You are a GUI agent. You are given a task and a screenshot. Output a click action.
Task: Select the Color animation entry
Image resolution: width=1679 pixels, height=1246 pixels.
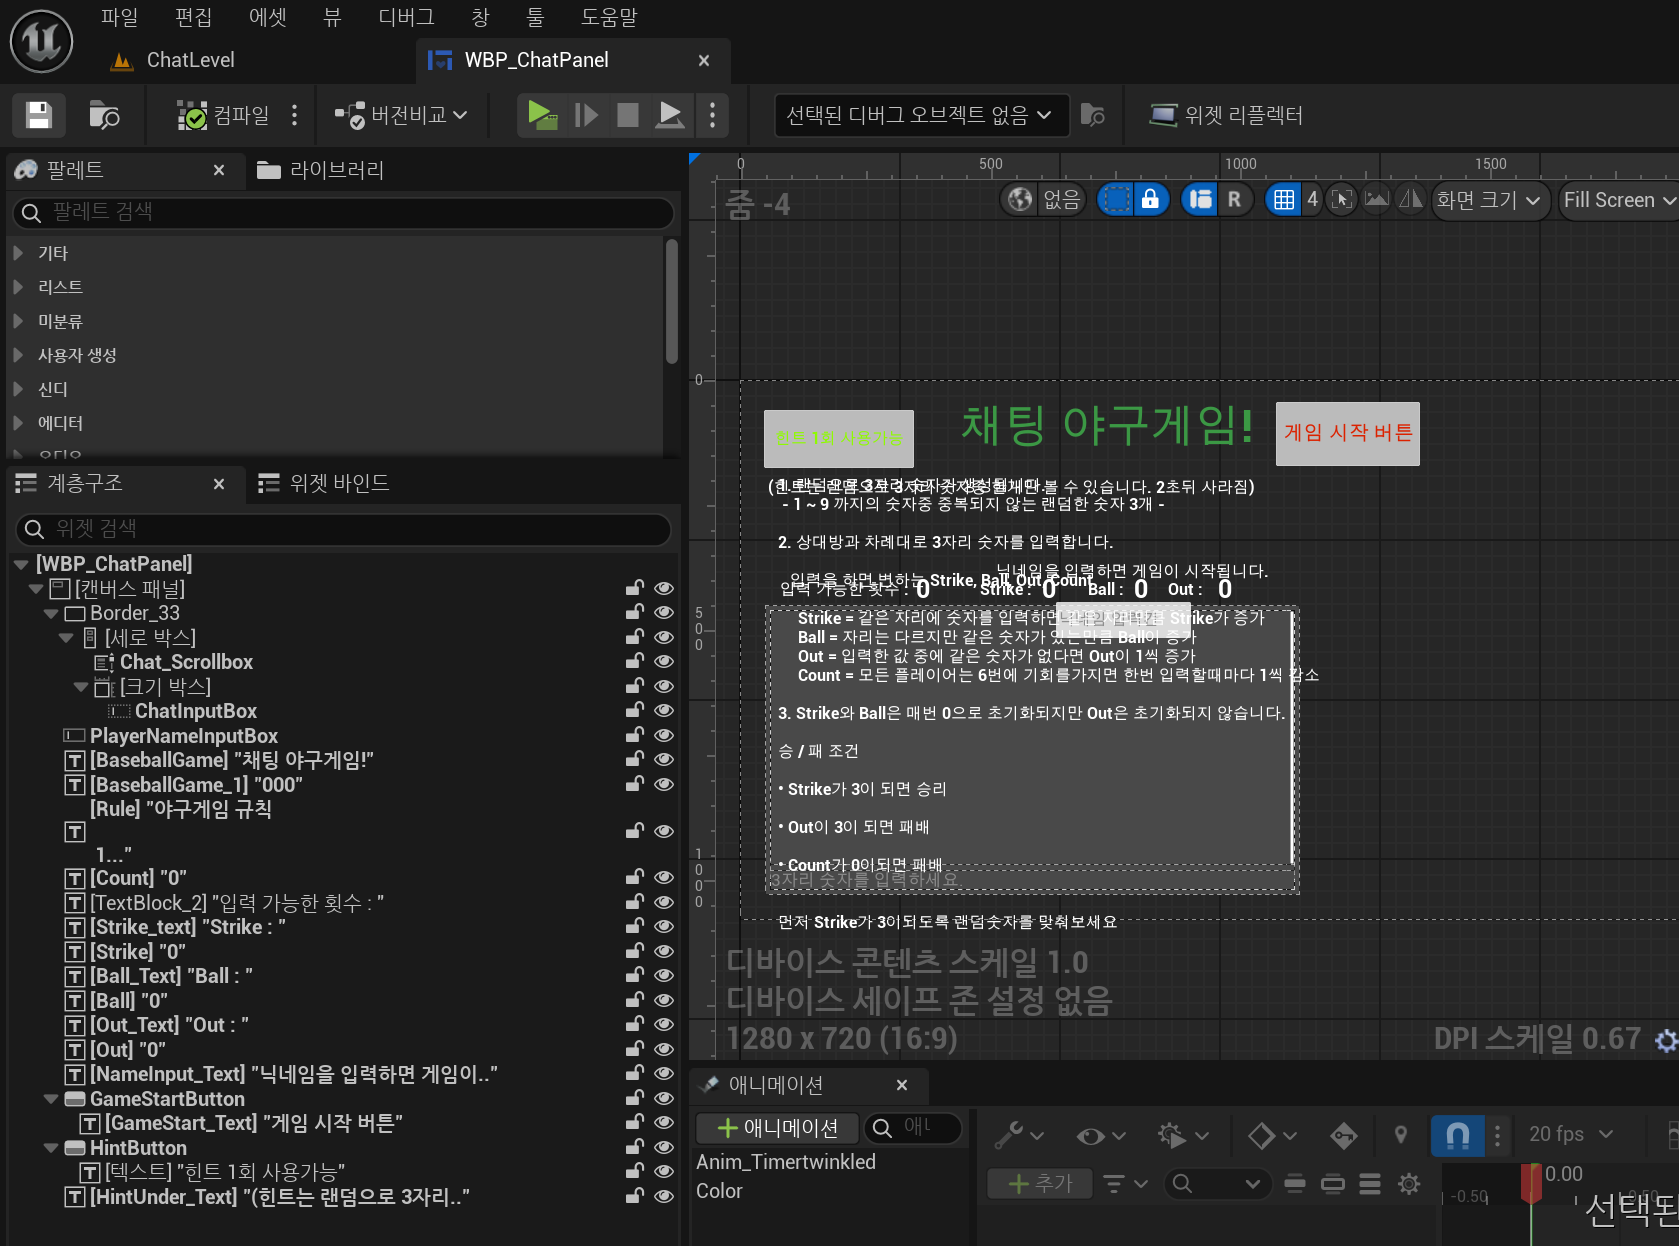pyautogui.click(x=719, y=1191)
